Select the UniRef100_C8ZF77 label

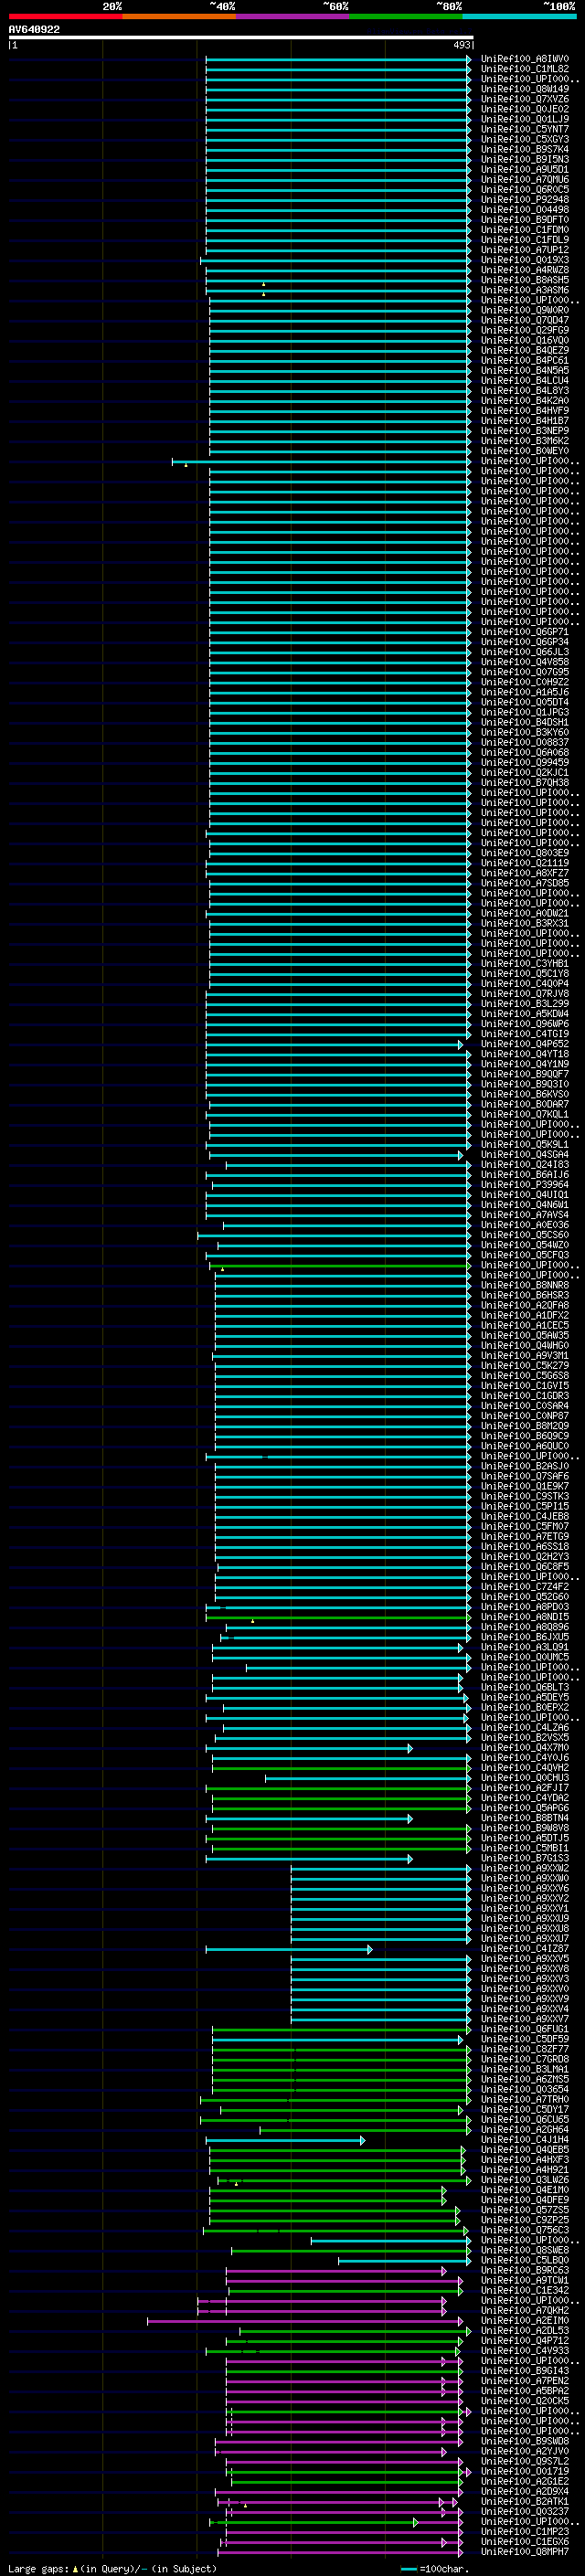(x=525, y=2049)
